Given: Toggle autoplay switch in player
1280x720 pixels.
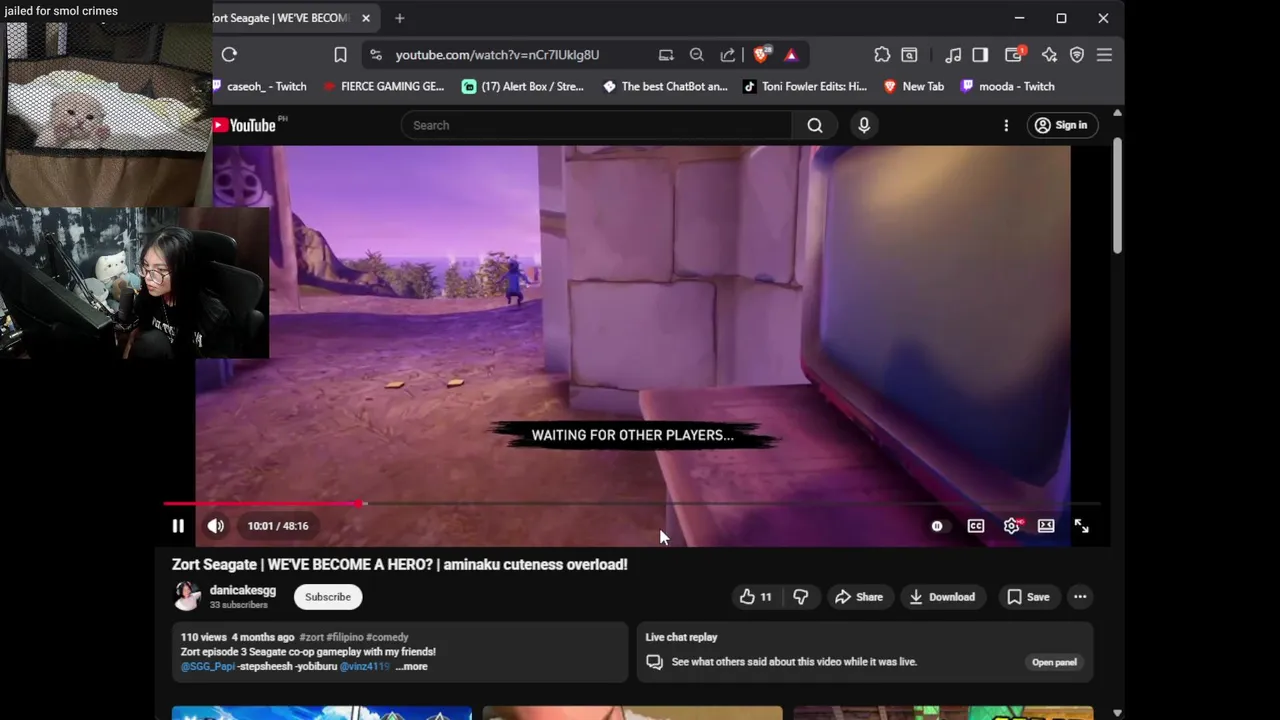Looking at the screenshot, I should 937,526.
